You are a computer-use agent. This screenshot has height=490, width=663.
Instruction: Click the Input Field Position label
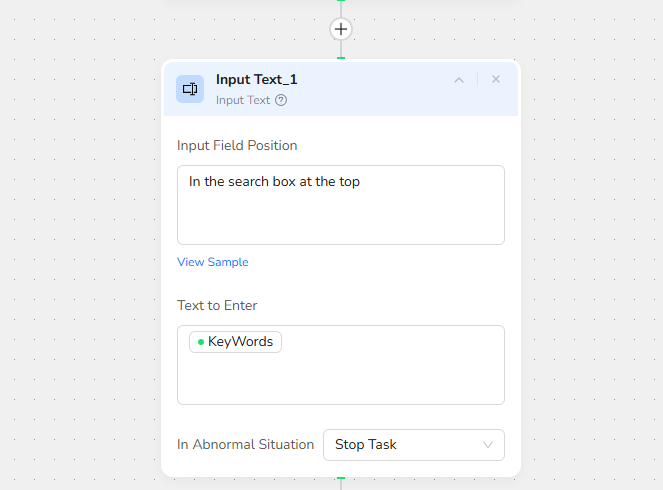pos(237,145)
